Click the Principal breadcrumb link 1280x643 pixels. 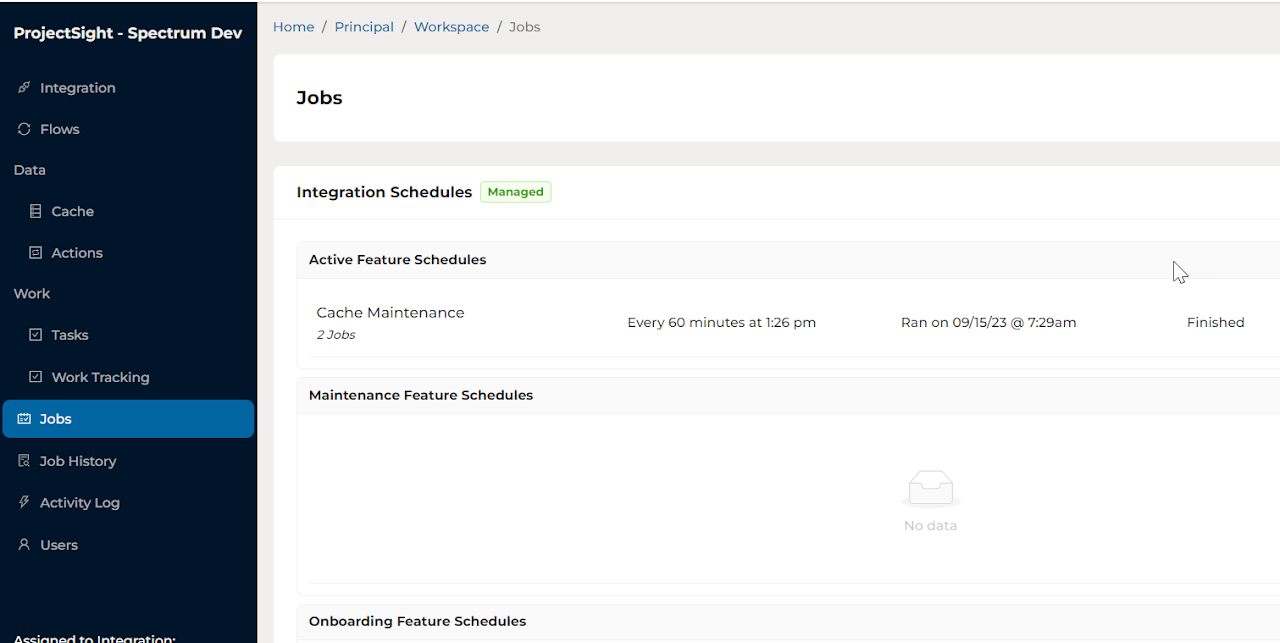click(364, 27)
